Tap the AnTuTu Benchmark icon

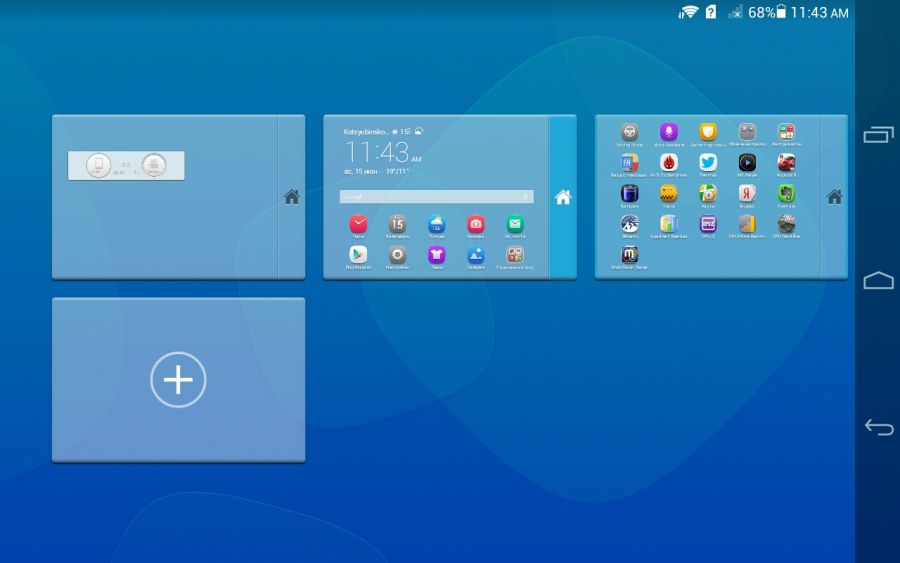click(x=668, y=163)
